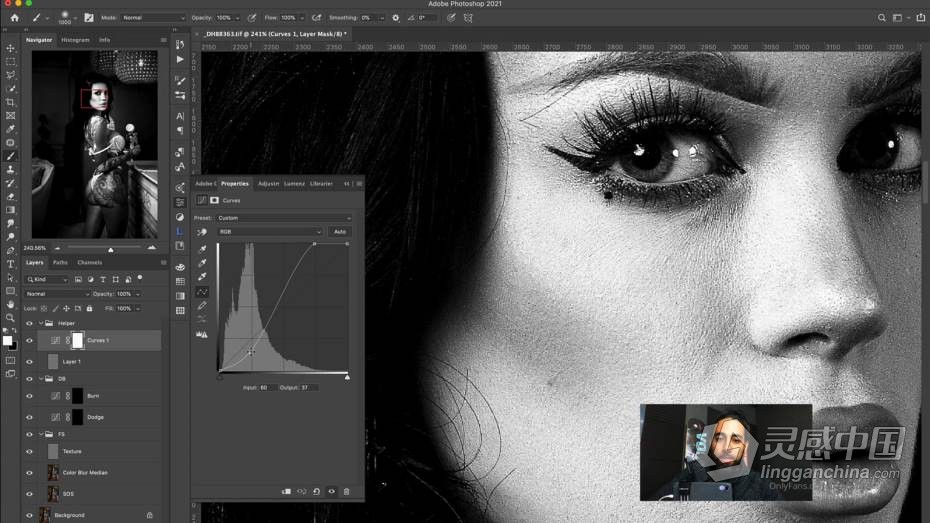Hide the Burn layer
Viewport: 930px width, 523px height.
pos(29,396)
